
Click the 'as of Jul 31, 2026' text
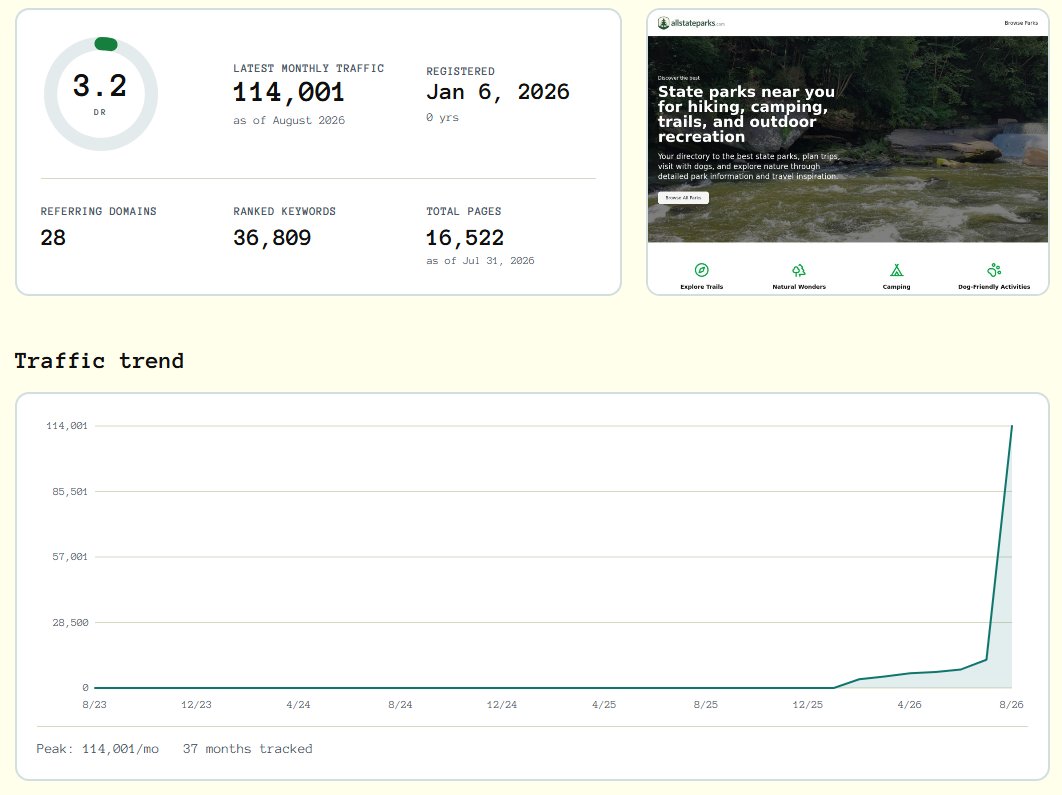480,261
